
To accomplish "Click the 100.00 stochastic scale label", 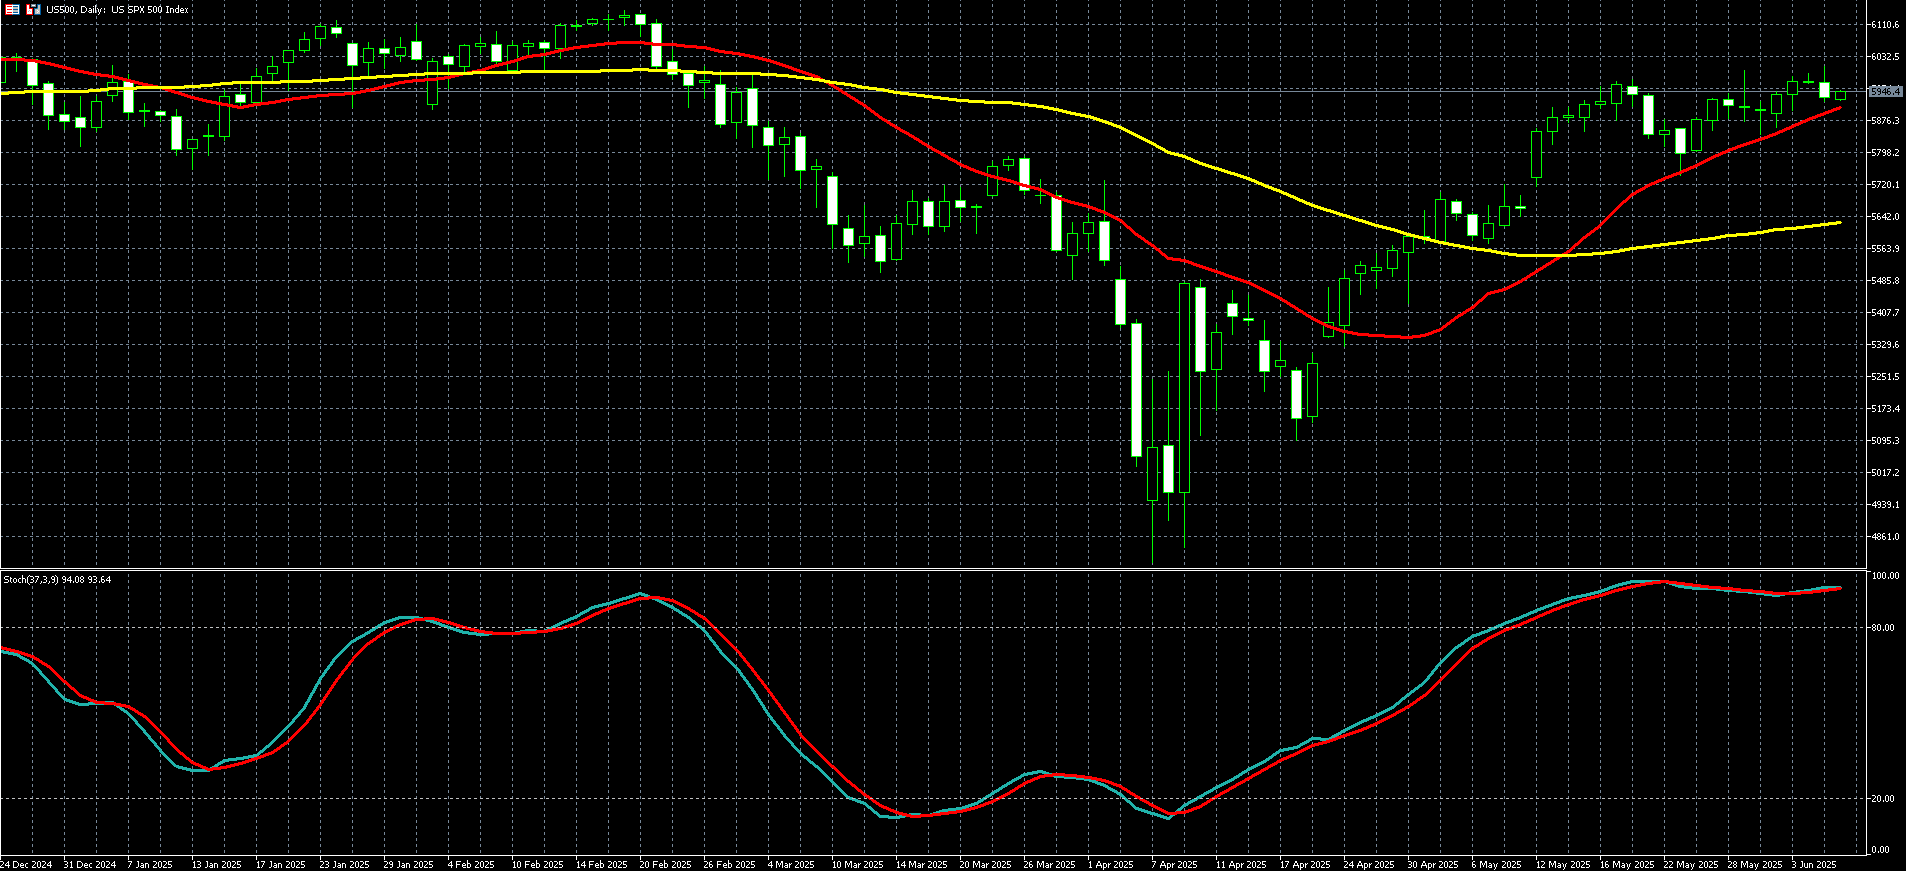I will point(1885,577).
